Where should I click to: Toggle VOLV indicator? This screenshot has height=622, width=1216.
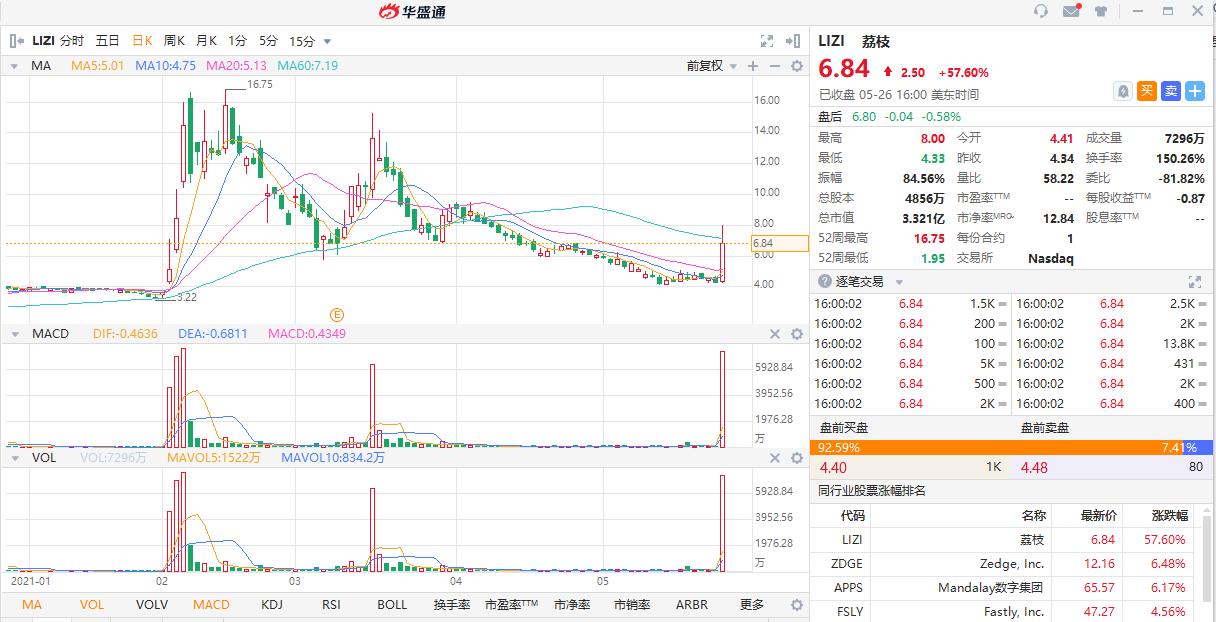(152, 605)
